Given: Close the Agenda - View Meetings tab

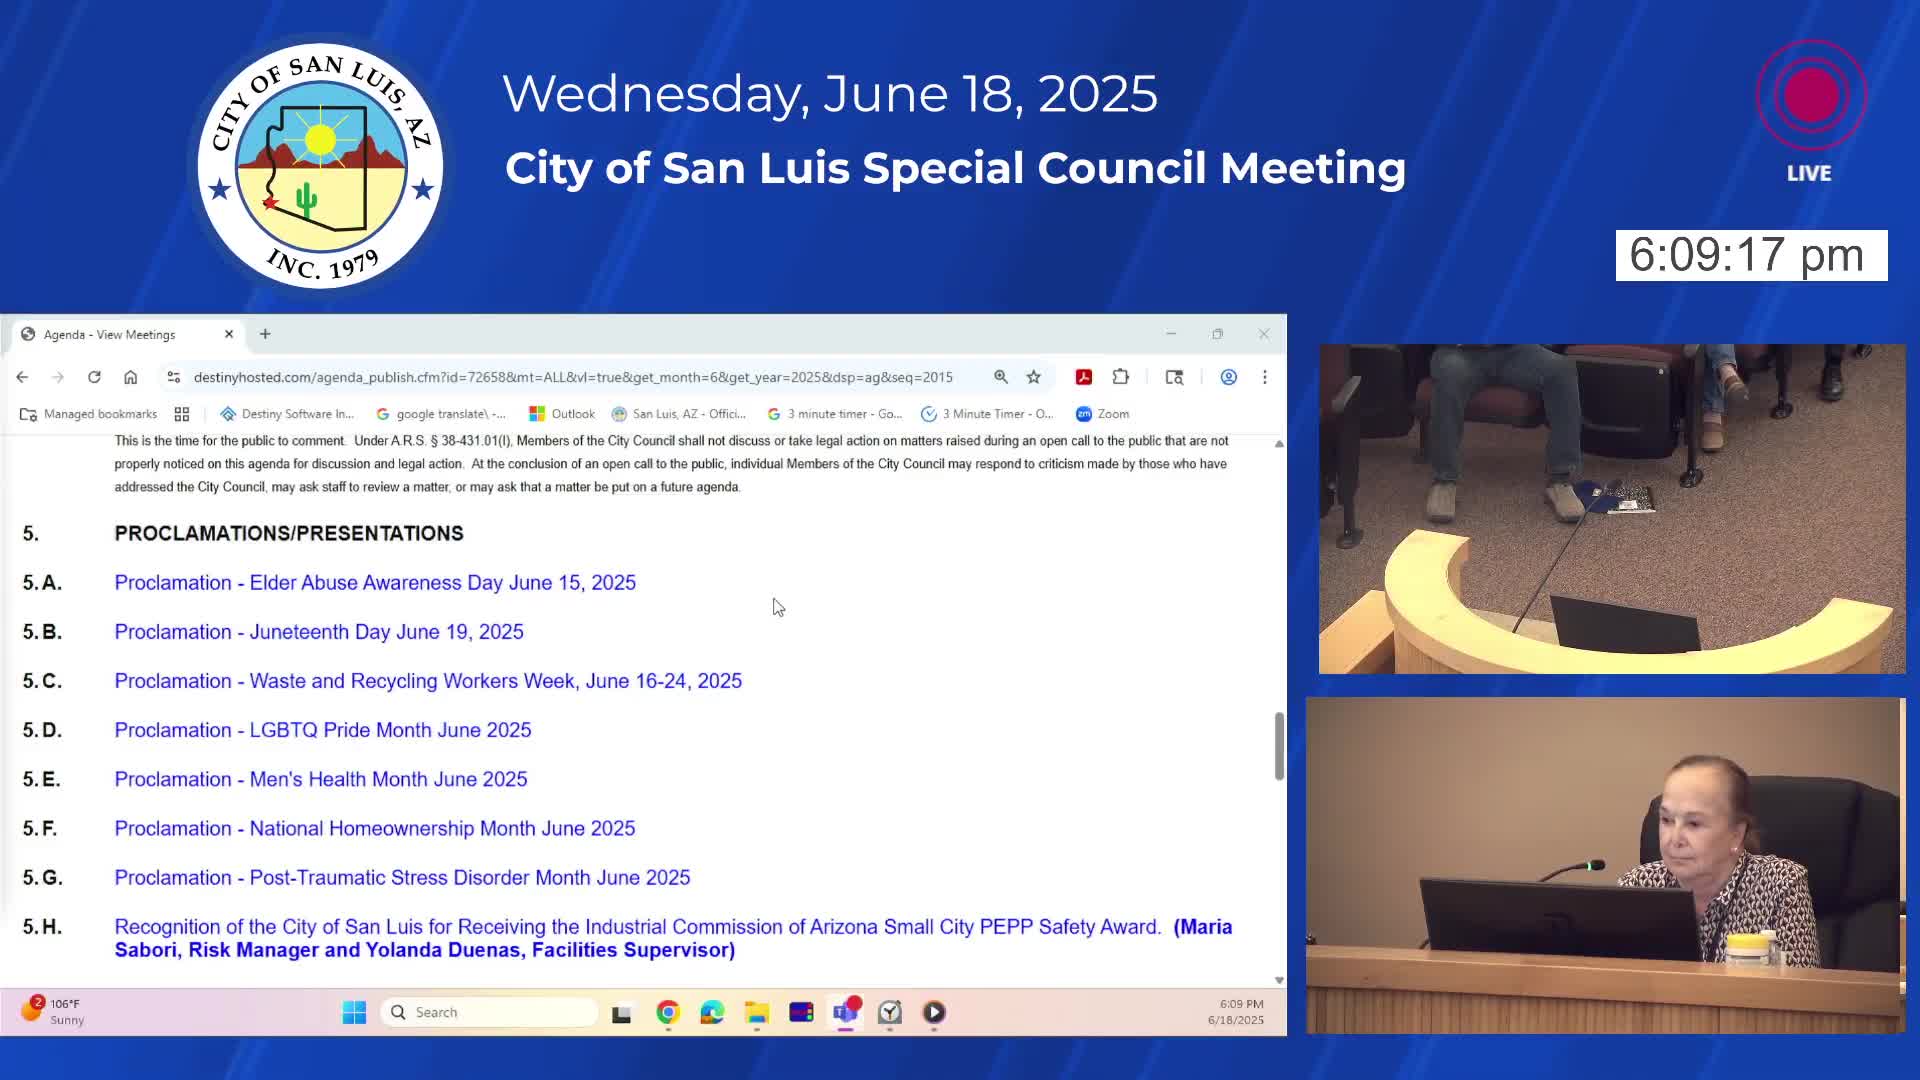Looking at the screenshot, I should coord(229,334).
